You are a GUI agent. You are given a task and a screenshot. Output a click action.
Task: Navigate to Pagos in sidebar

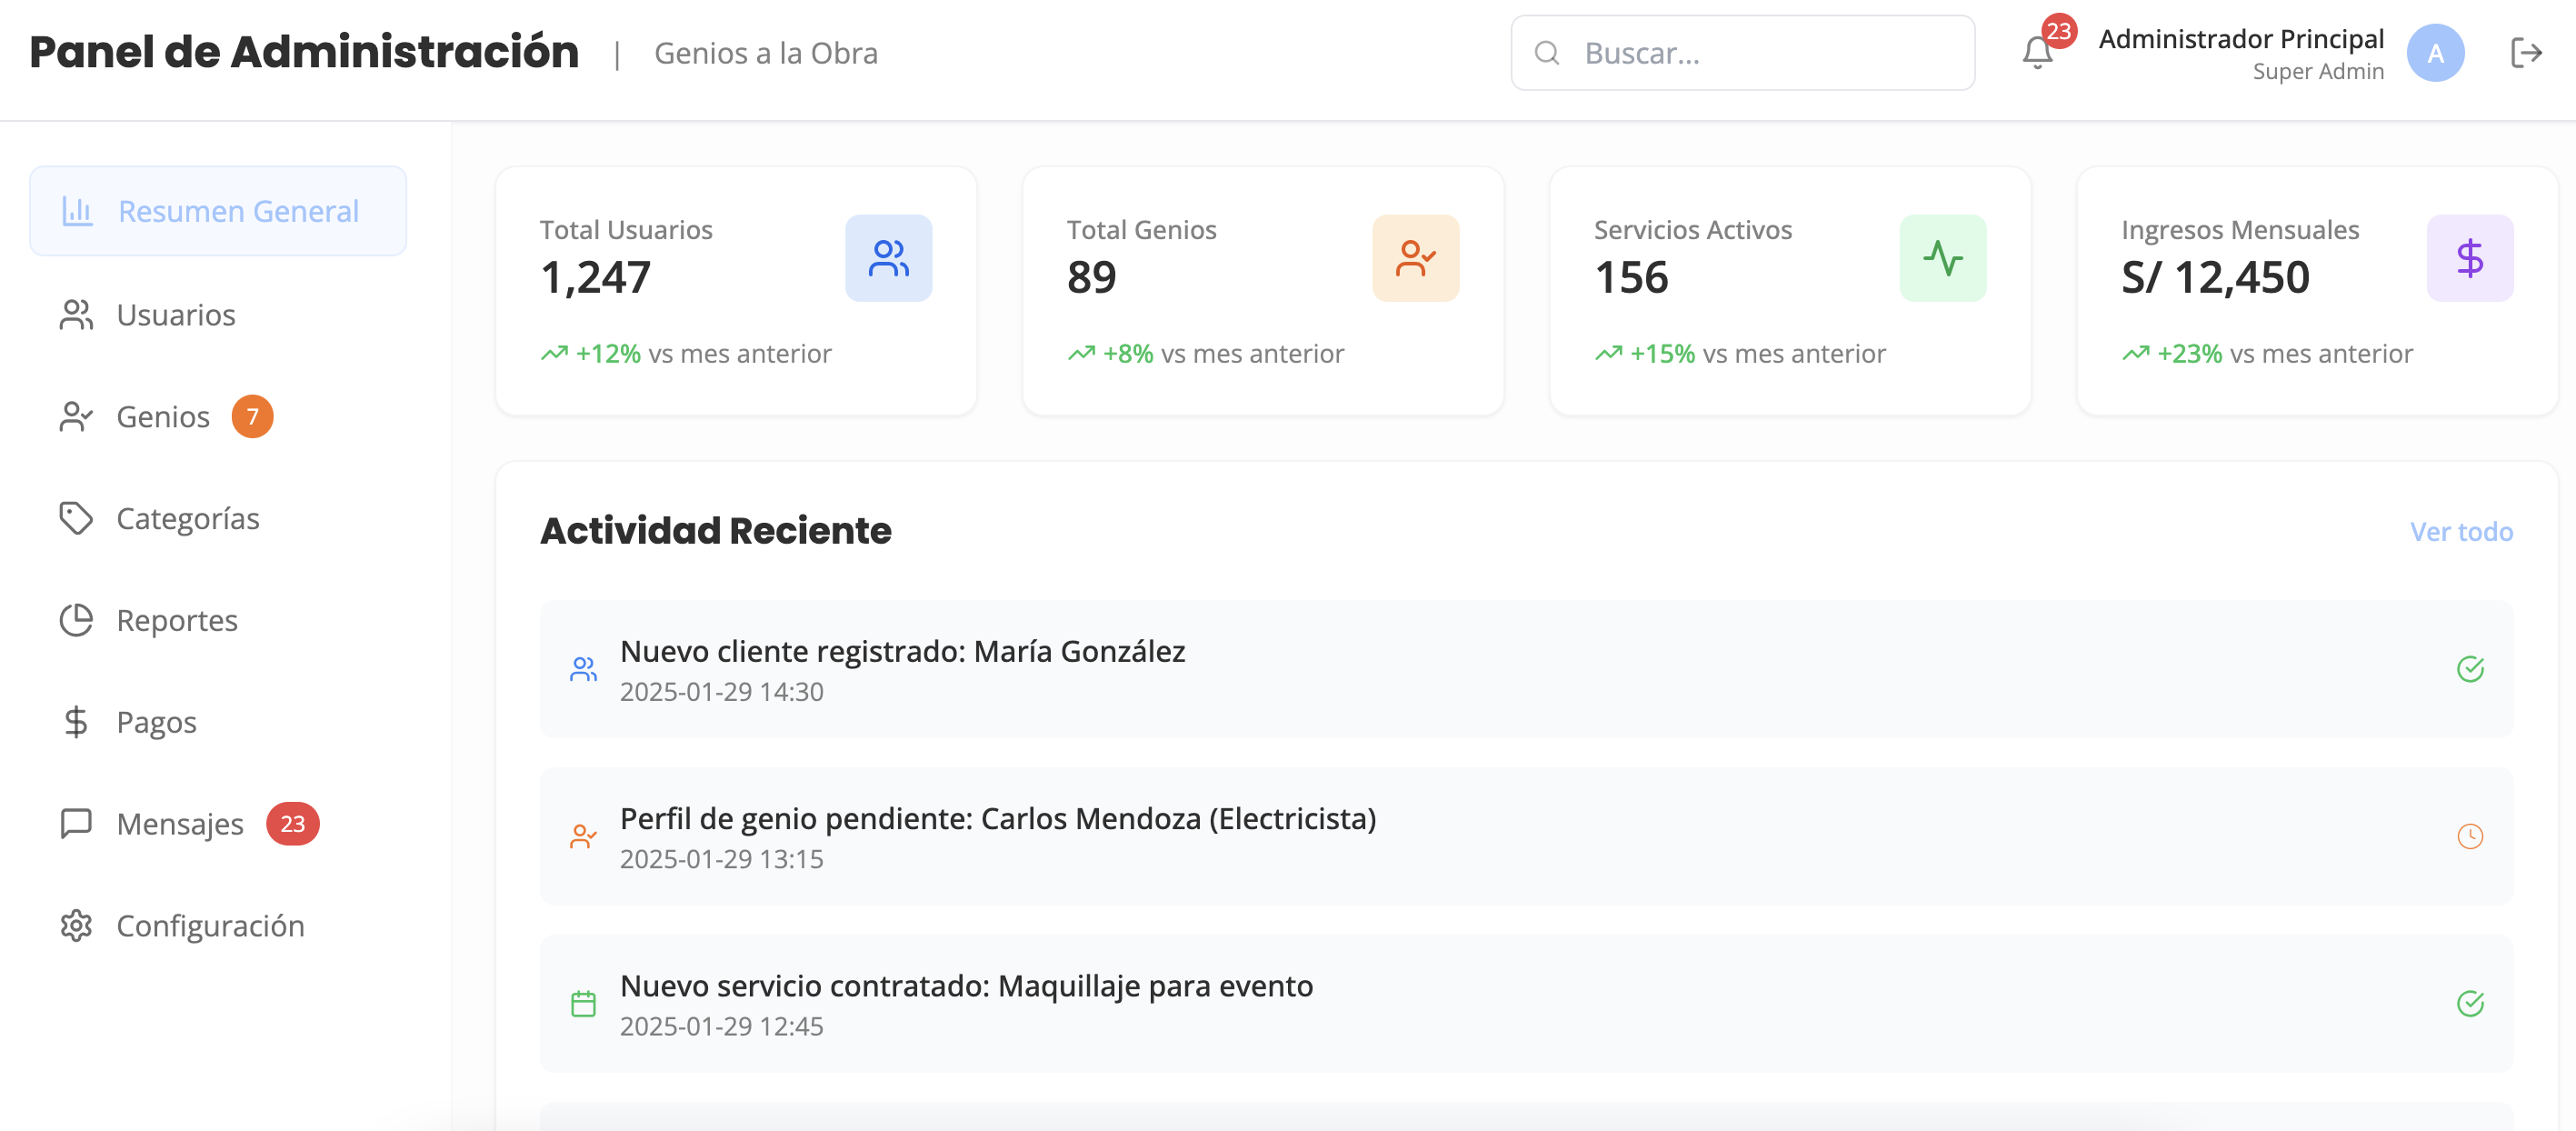(156, 722)
